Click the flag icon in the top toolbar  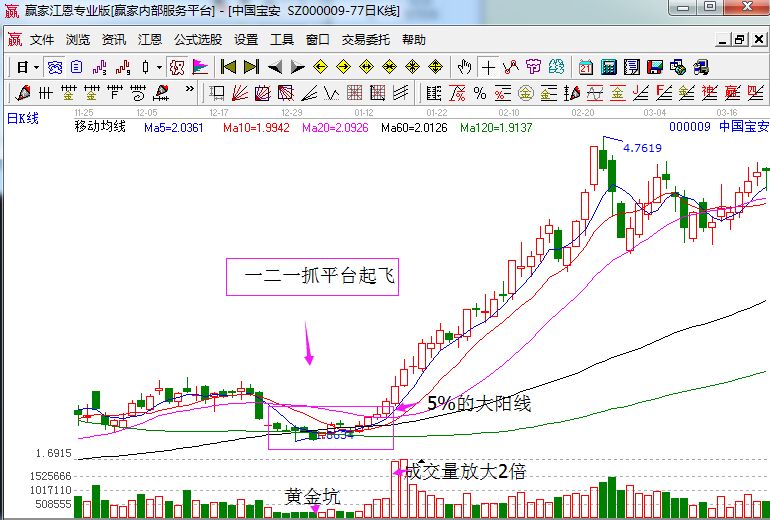point(200,68)
